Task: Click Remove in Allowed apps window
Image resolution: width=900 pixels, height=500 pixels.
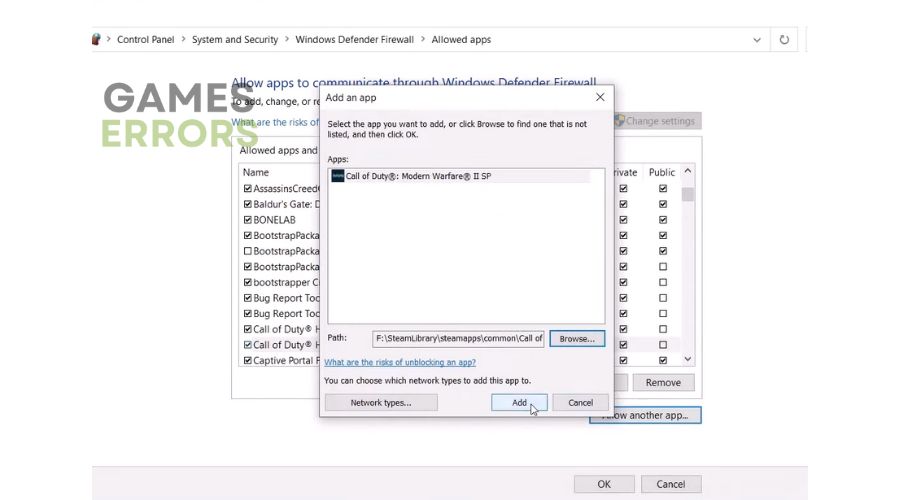Action: (x=663, y=382)
